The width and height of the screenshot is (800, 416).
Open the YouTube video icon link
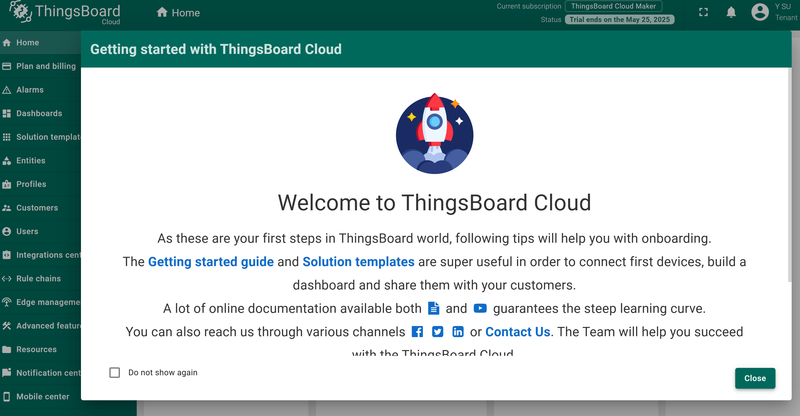tap(480, 308)
